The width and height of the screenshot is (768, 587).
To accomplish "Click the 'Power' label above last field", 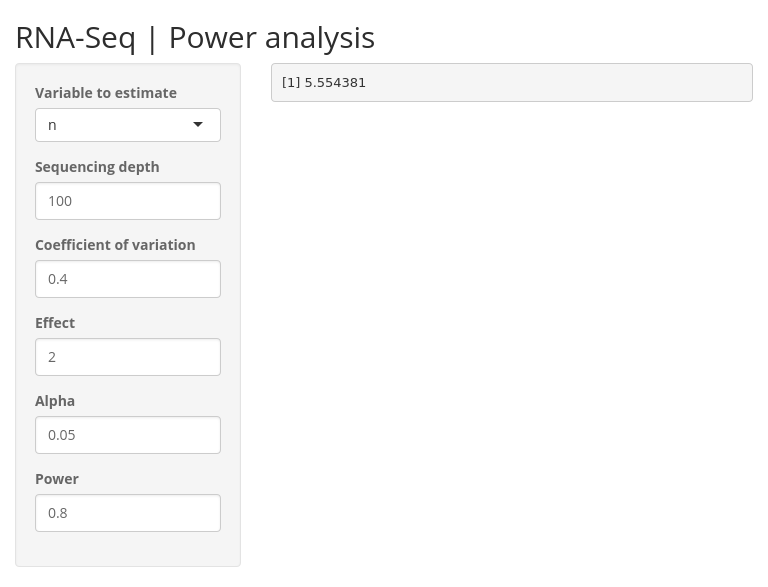I will (x=57, y=479).
